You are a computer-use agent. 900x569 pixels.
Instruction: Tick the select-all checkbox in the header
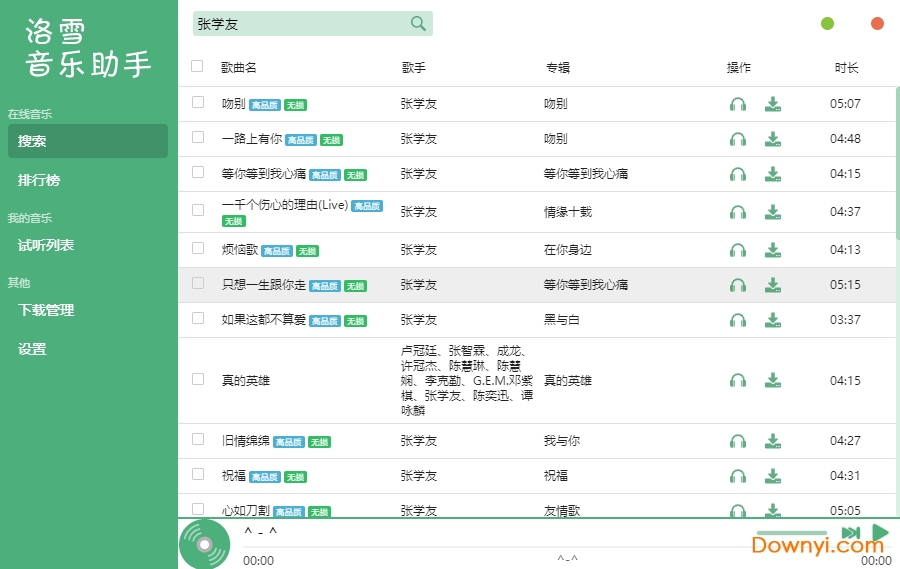pos(197,67)
